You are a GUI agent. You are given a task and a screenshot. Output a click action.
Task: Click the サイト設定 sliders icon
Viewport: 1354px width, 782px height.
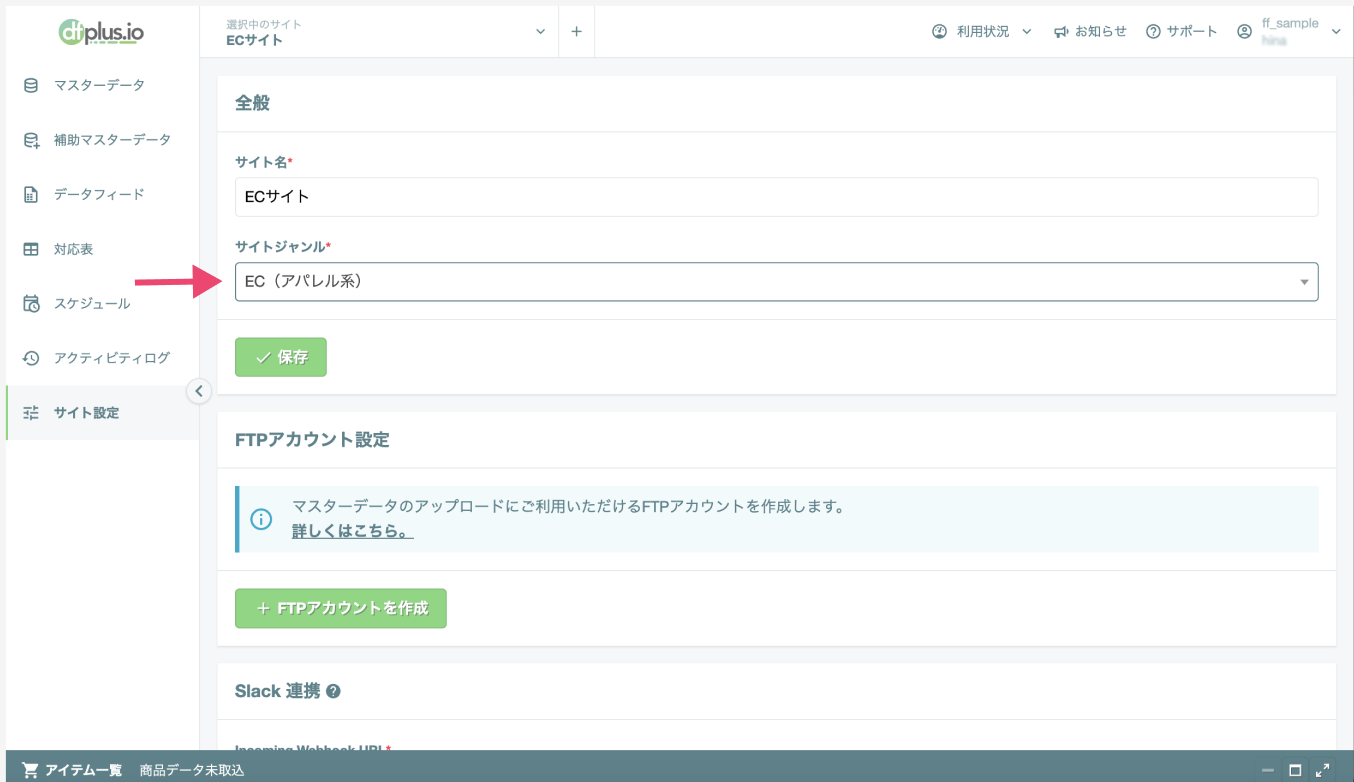tap(31, 412)
